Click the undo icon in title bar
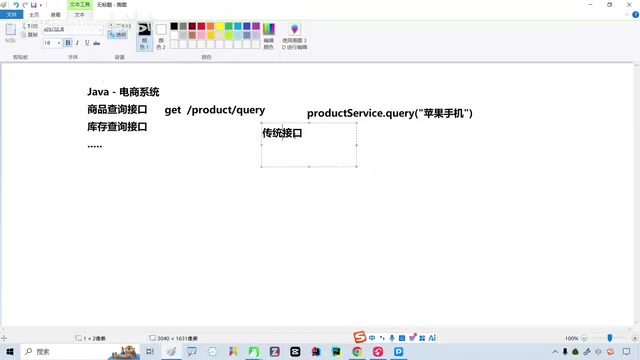Screen dimensions: 640x360 tap(16, 5)
